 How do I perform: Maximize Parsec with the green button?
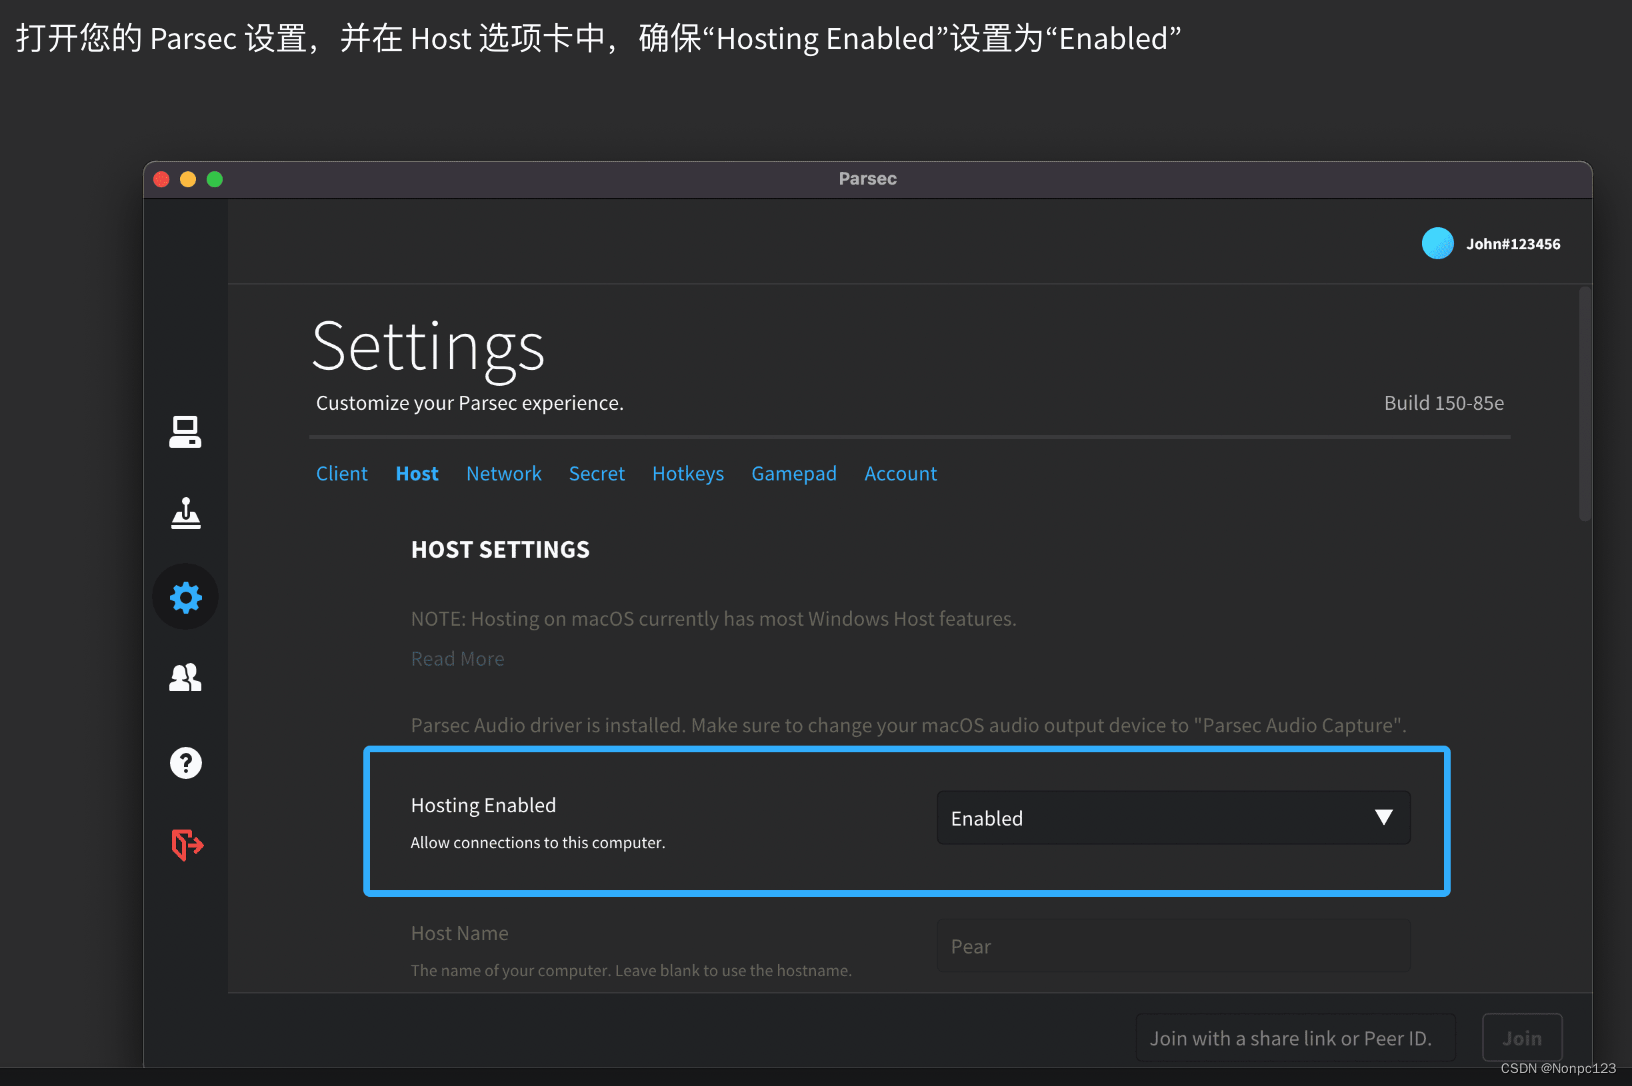(215, 179)
